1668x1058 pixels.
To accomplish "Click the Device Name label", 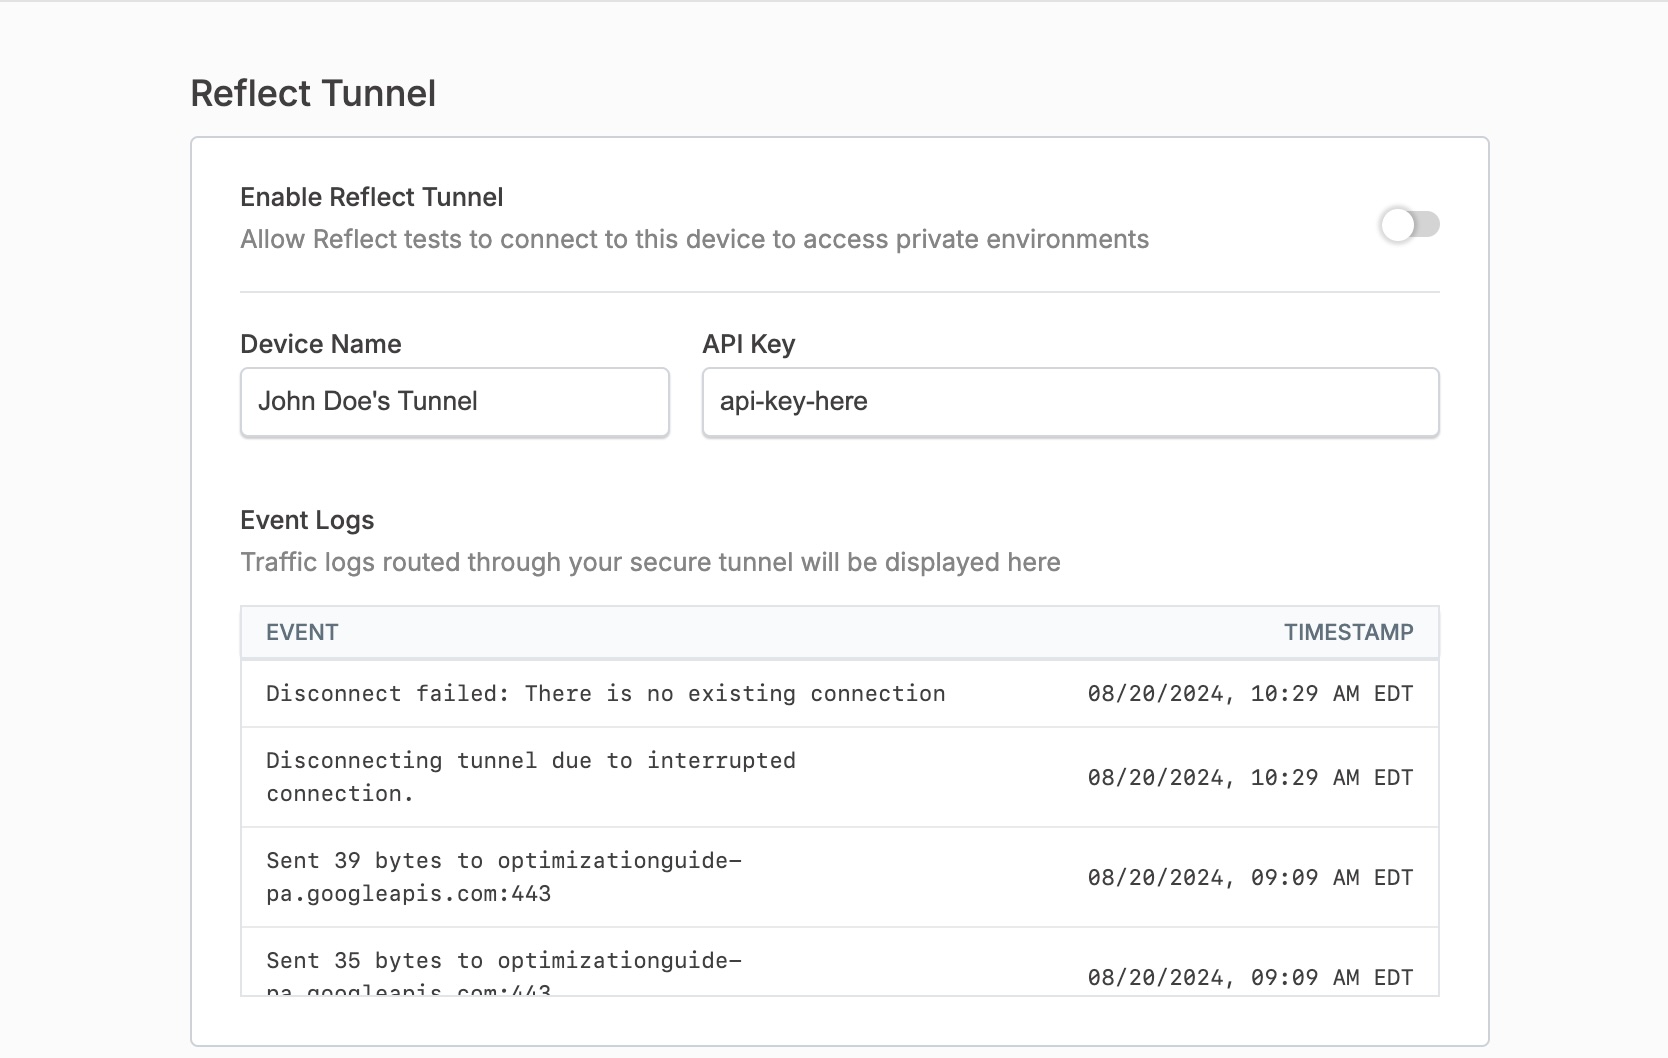I will [x=320, y=343].
